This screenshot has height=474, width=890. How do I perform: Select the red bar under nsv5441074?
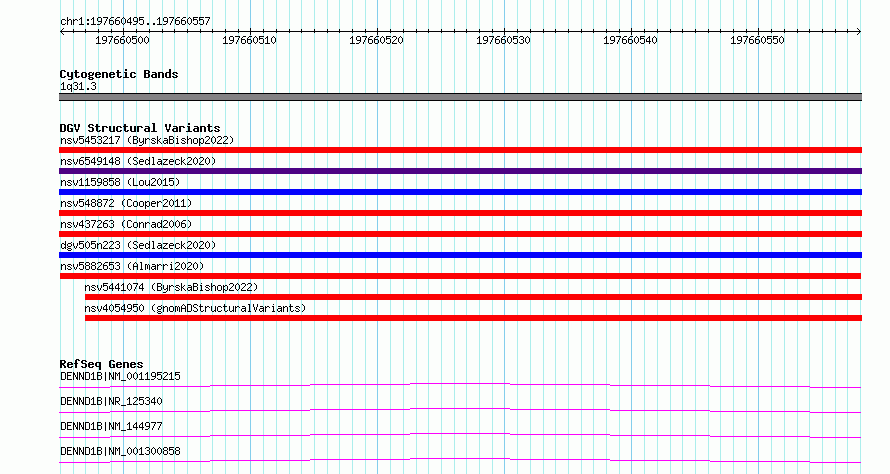[473, 297]
